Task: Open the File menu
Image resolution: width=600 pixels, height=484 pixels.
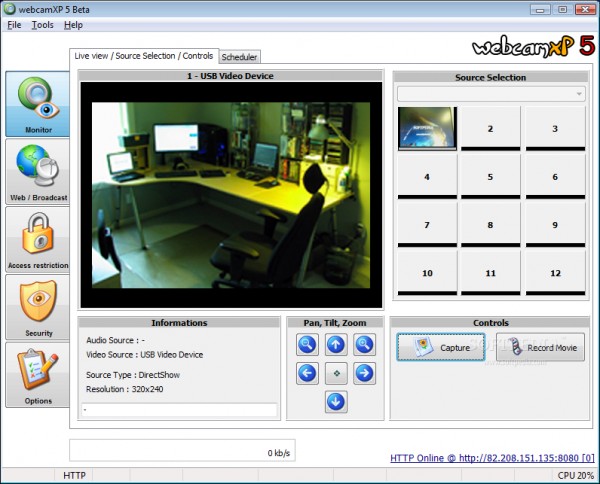Action: [x=14, y=25]
